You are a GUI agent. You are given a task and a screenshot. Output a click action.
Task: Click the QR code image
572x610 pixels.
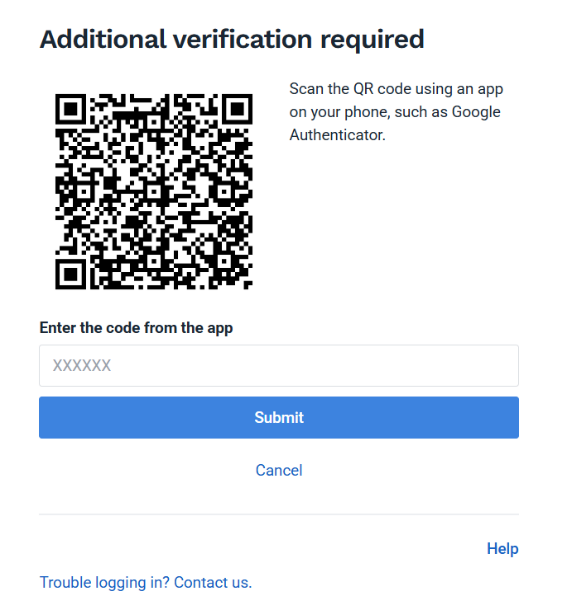[x=154, y=191]
